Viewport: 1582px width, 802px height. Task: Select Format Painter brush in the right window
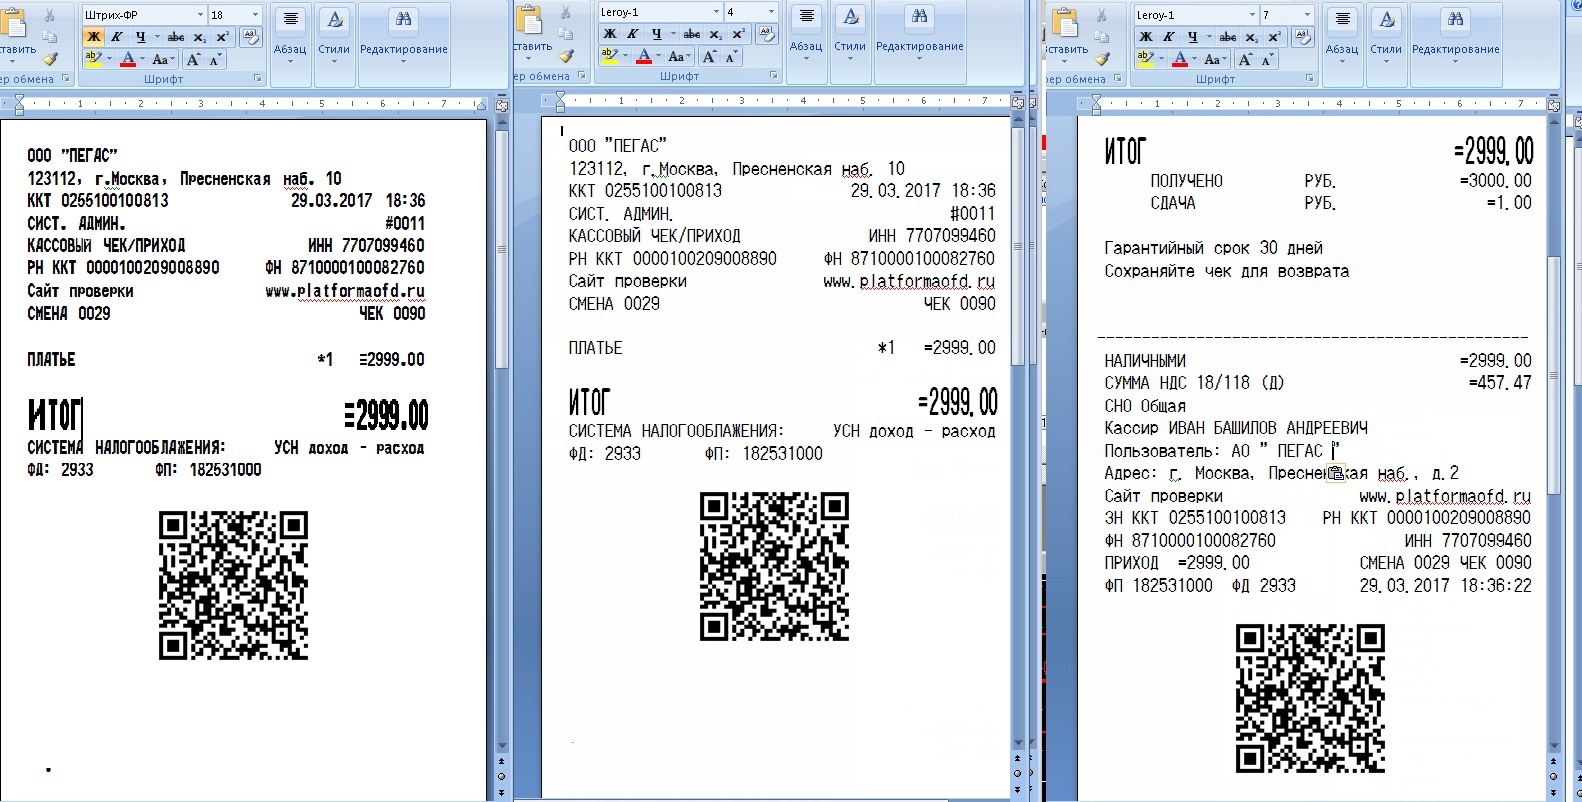1102,59
